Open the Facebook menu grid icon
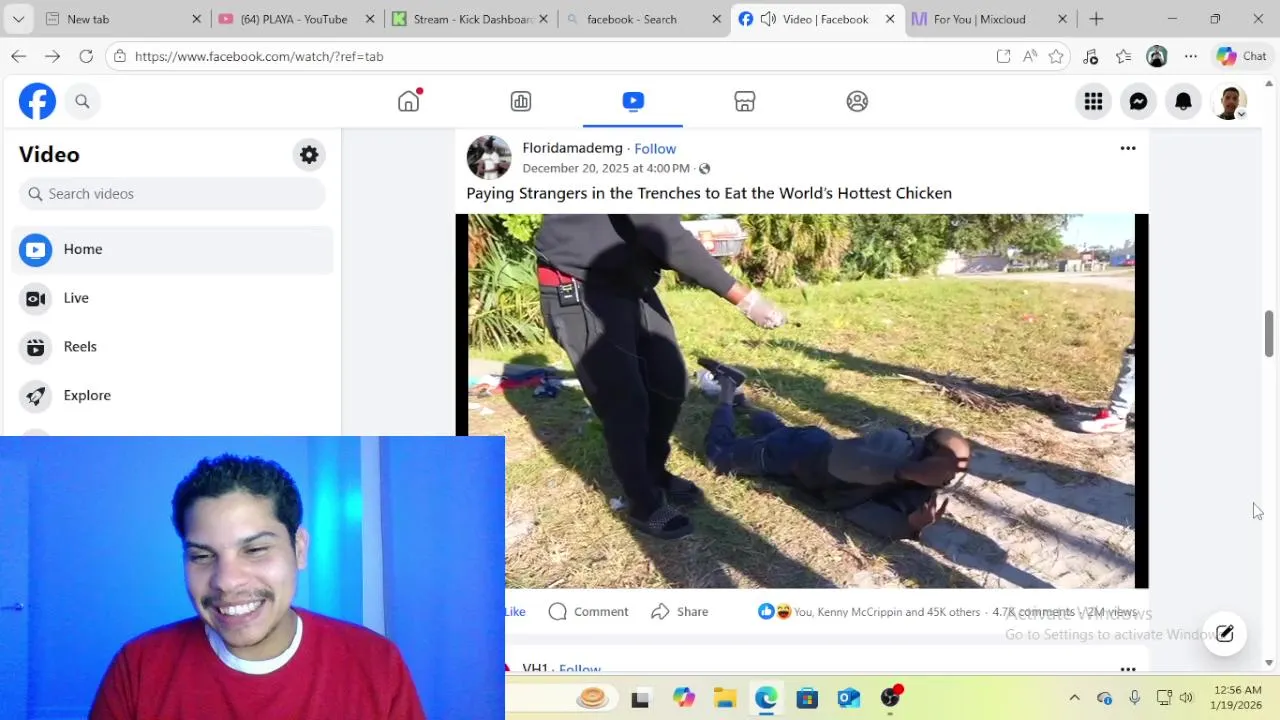The height and width of the screenshot is (720, 1280). 1093,101
